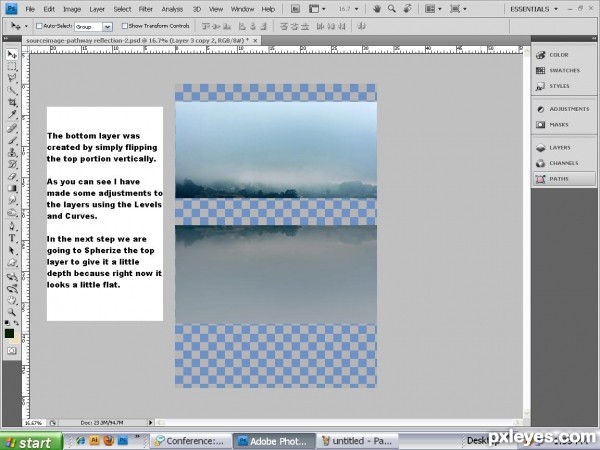Select the History Brush tool
Screen dimensions: 600x450
coord(12,164)
